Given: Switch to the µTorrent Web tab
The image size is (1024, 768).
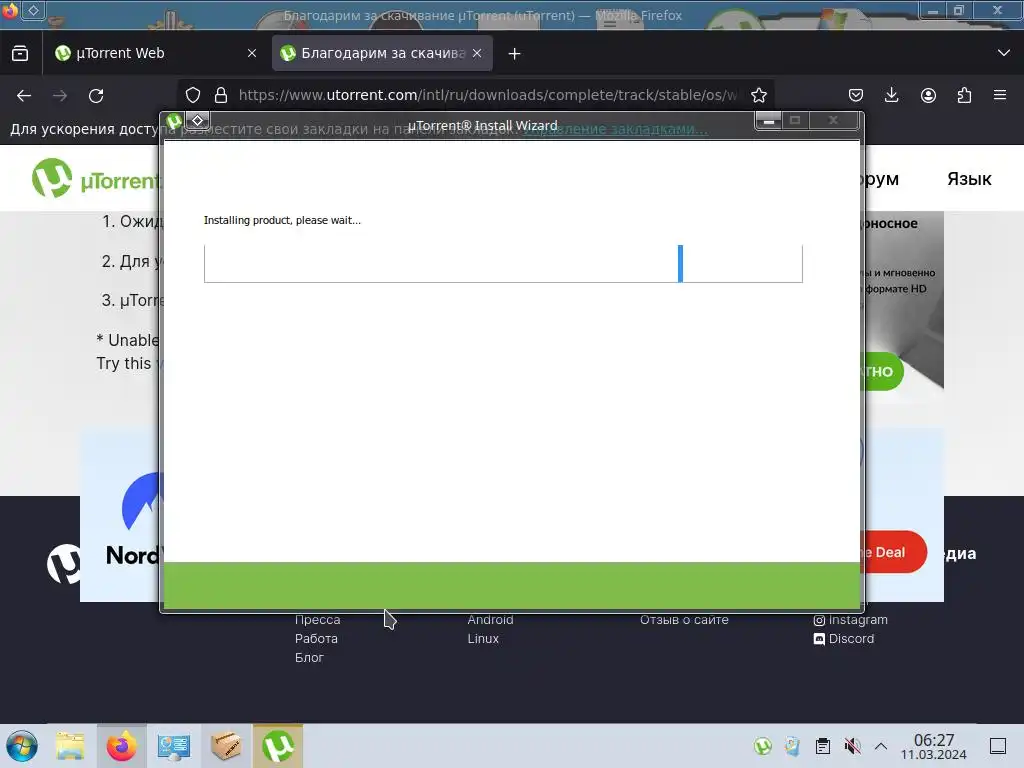Looking at the screenshot, I should click(155, 54).
